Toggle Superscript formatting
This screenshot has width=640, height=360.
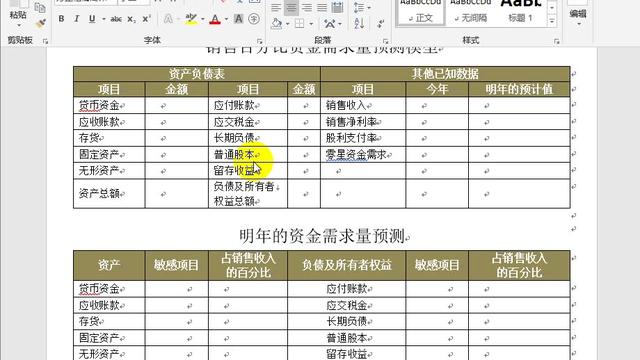pyautogui.click(x=147, y=19)
